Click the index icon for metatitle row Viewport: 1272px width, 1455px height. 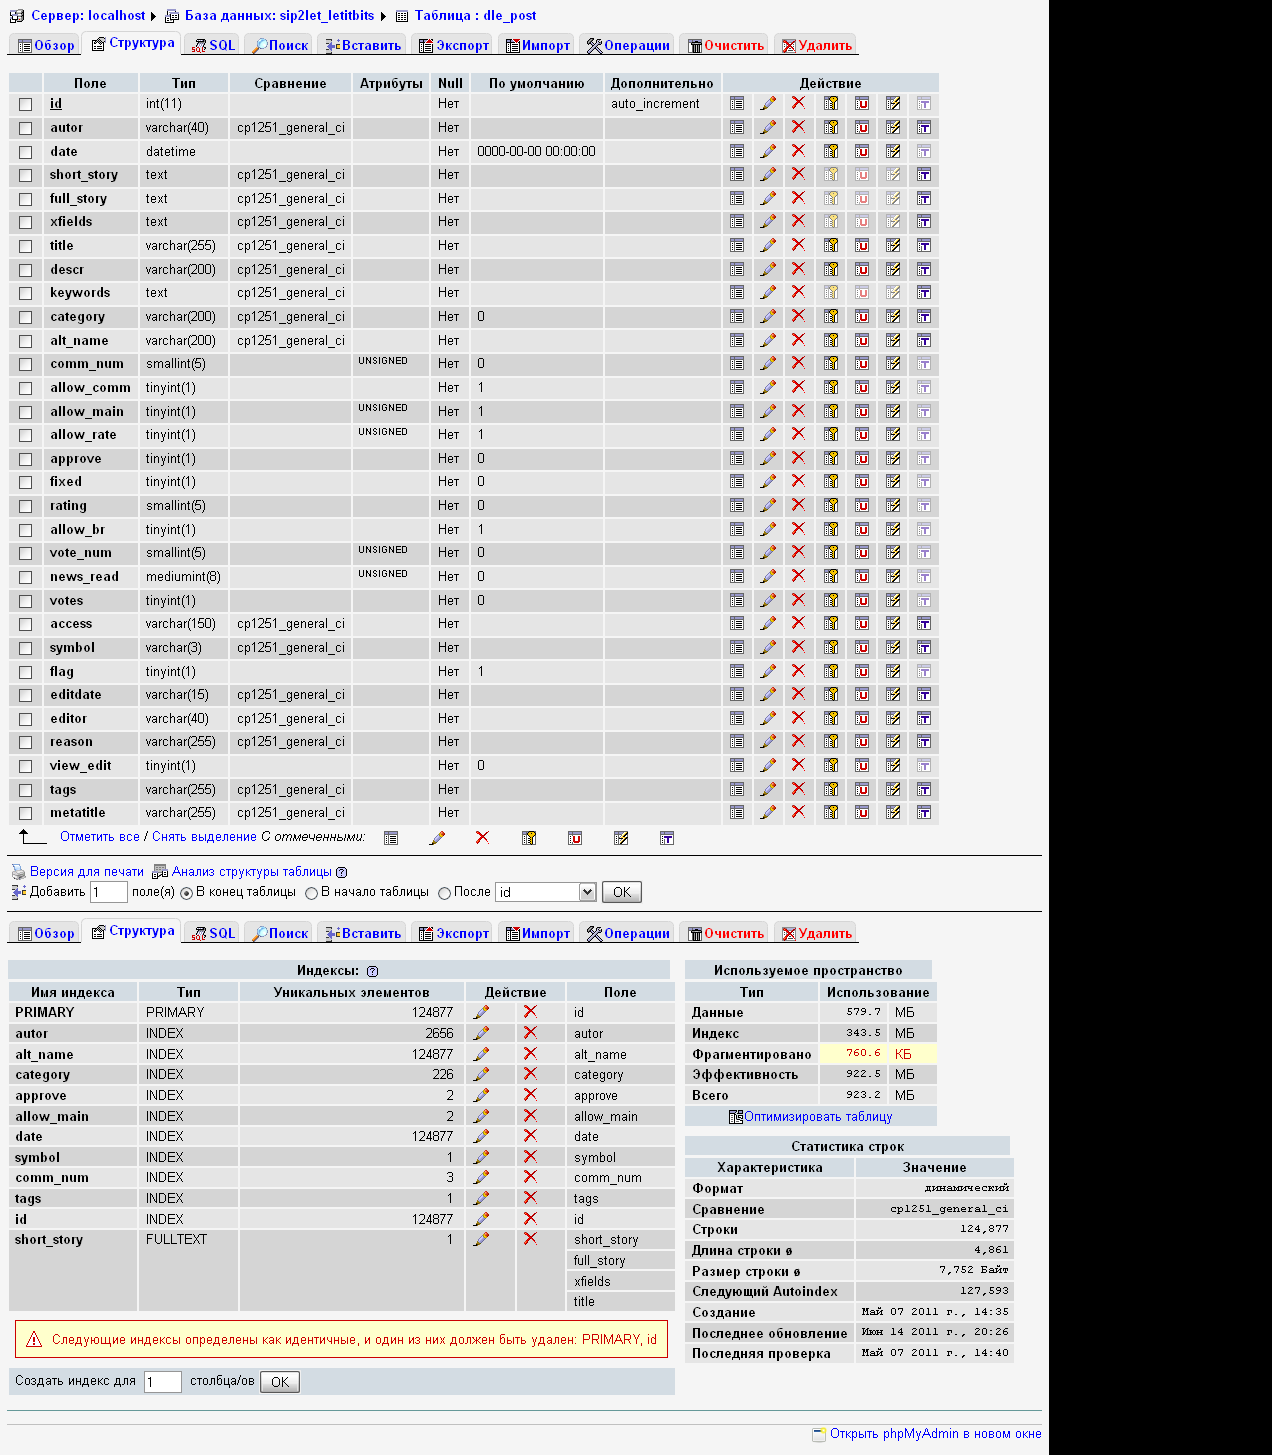[x=893, y=813]
